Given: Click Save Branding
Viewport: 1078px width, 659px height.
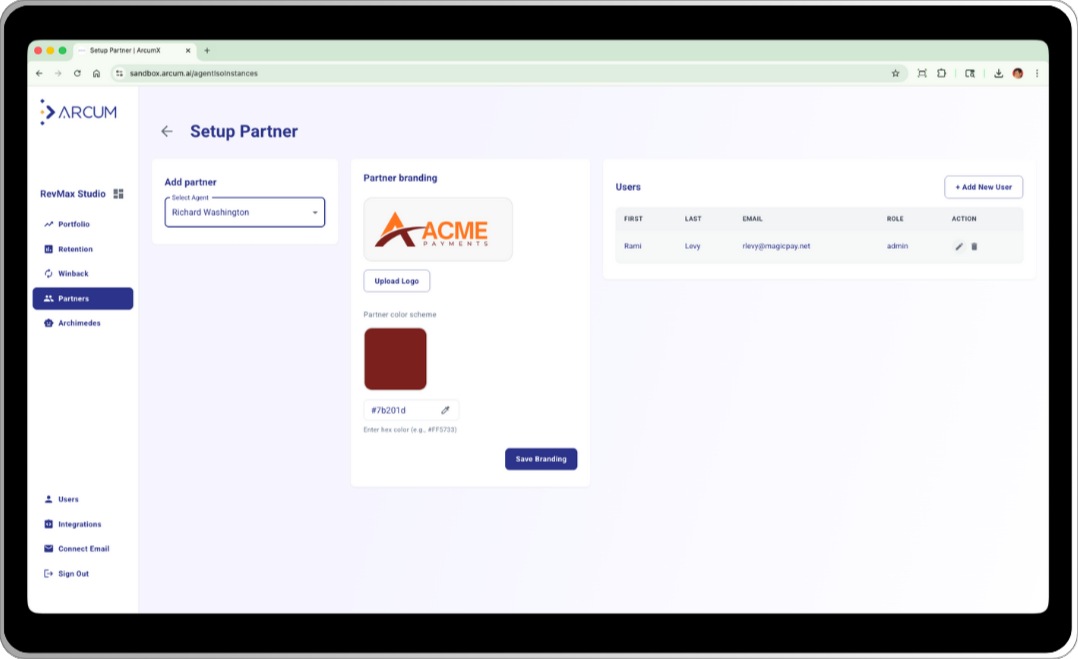Looking at the screenshot, I should click(x=541, y=459).
